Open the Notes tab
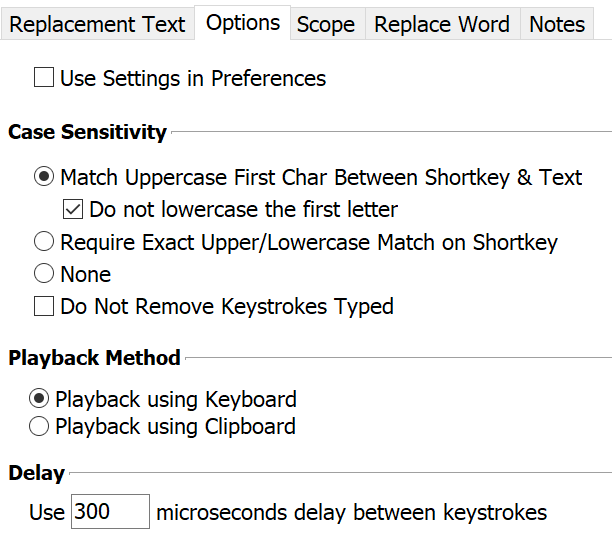This screenshot has width=612, height=552. pos(557,25)
